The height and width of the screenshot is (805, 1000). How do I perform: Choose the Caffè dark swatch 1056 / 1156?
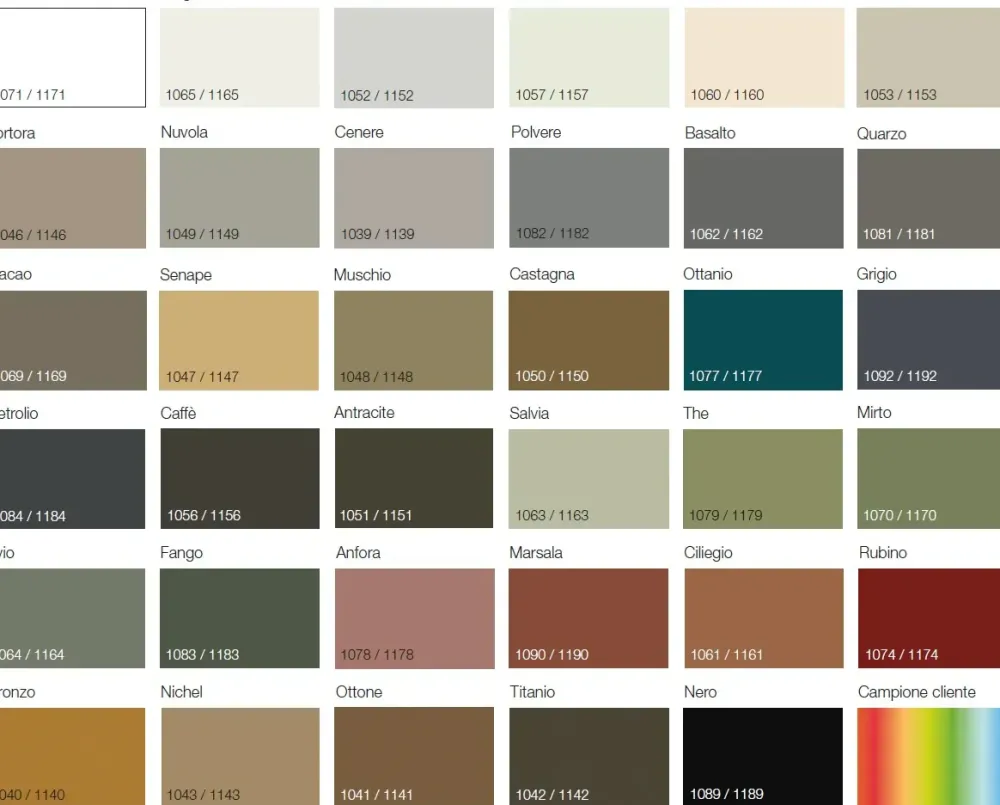coord(239,479)
